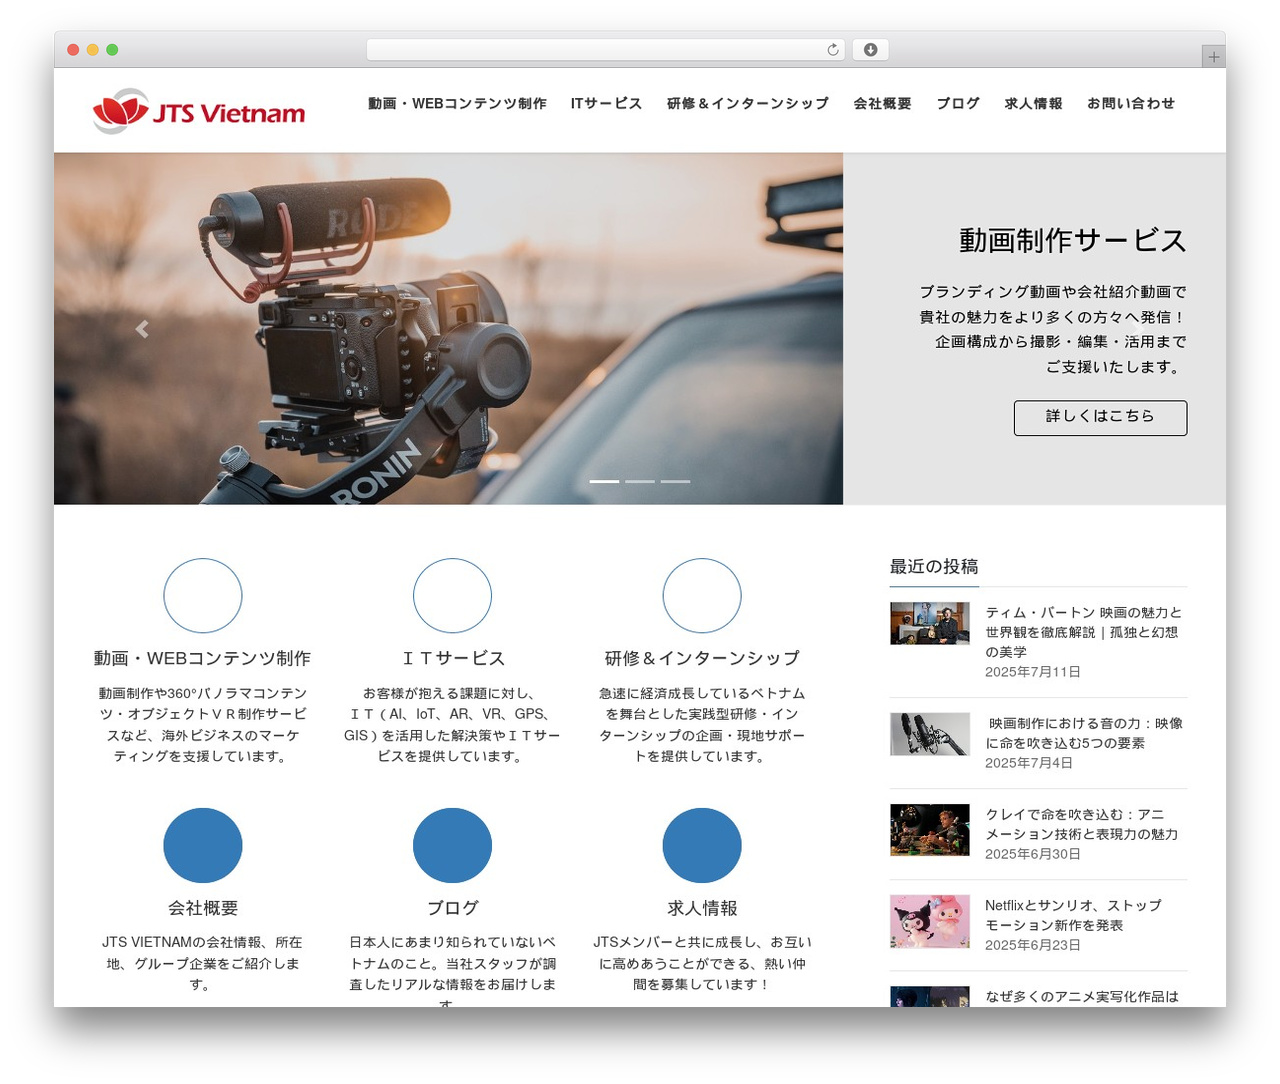Open the 研修＆インターンシップ navigation item
The width and height of the screenshot is (1280, 1084).
point(748,103)
